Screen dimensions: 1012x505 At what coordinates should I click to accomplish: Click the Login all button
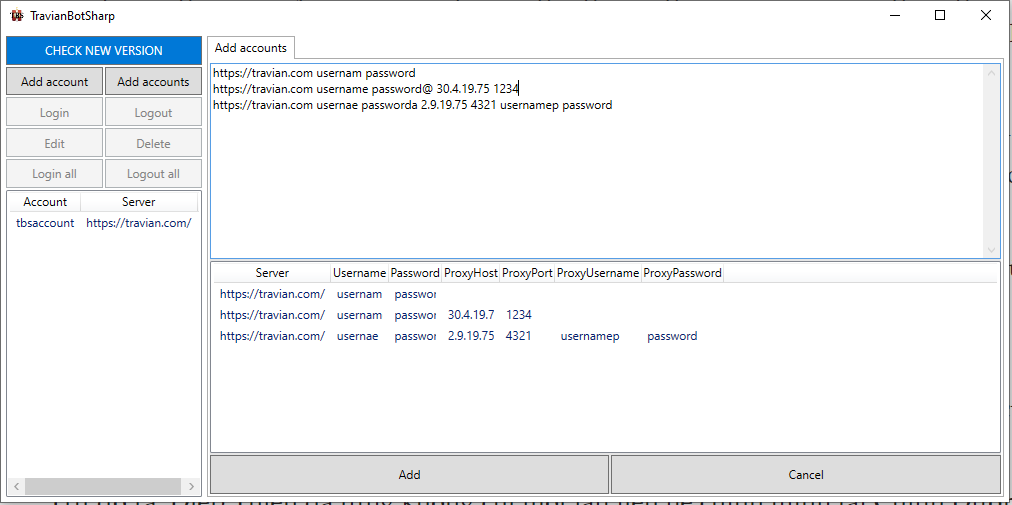[x=54, y=174]
